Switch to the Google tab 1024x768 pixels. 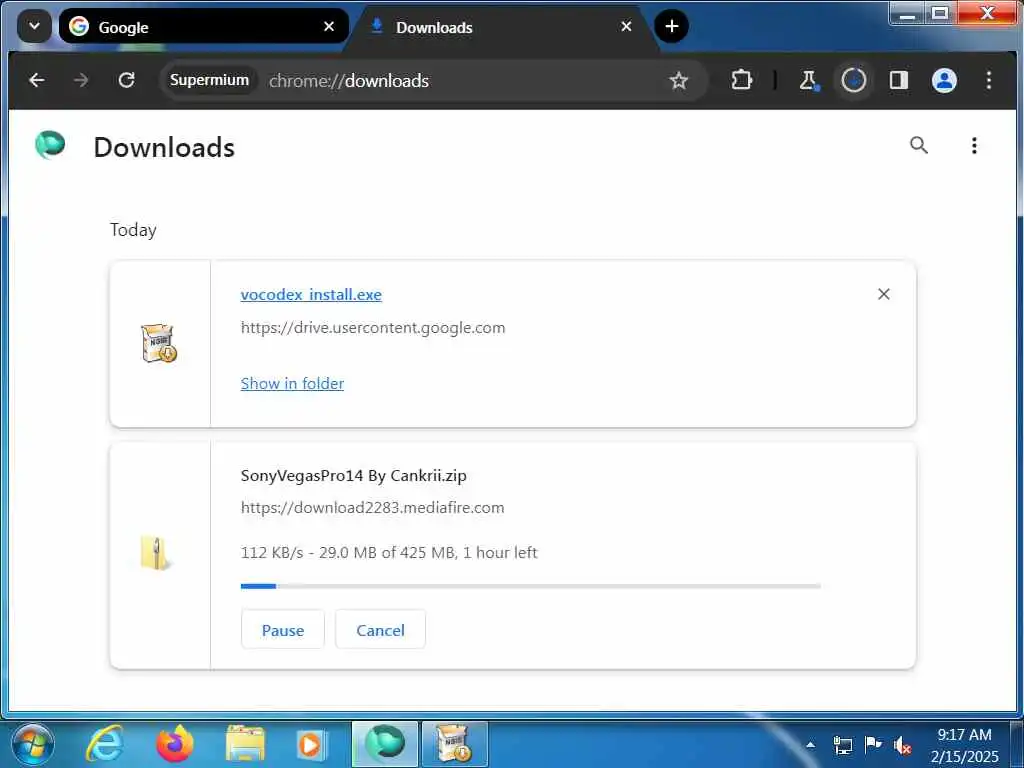[202, 27]
